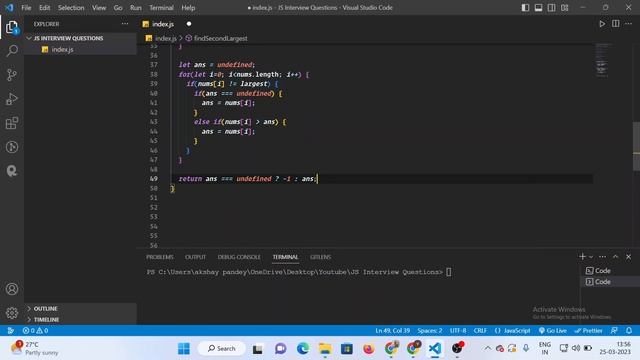Split the editor to the right
640x360 pixels.
pos(616,24)
